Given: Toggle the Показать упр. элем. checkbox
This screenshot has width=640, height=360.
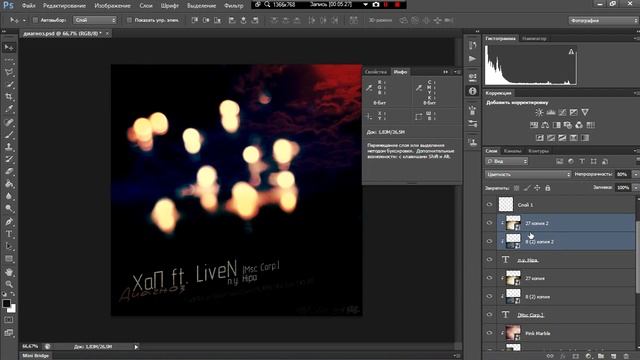Looking at the screenshot, I should pyautogui.click(x=129, y=20).
